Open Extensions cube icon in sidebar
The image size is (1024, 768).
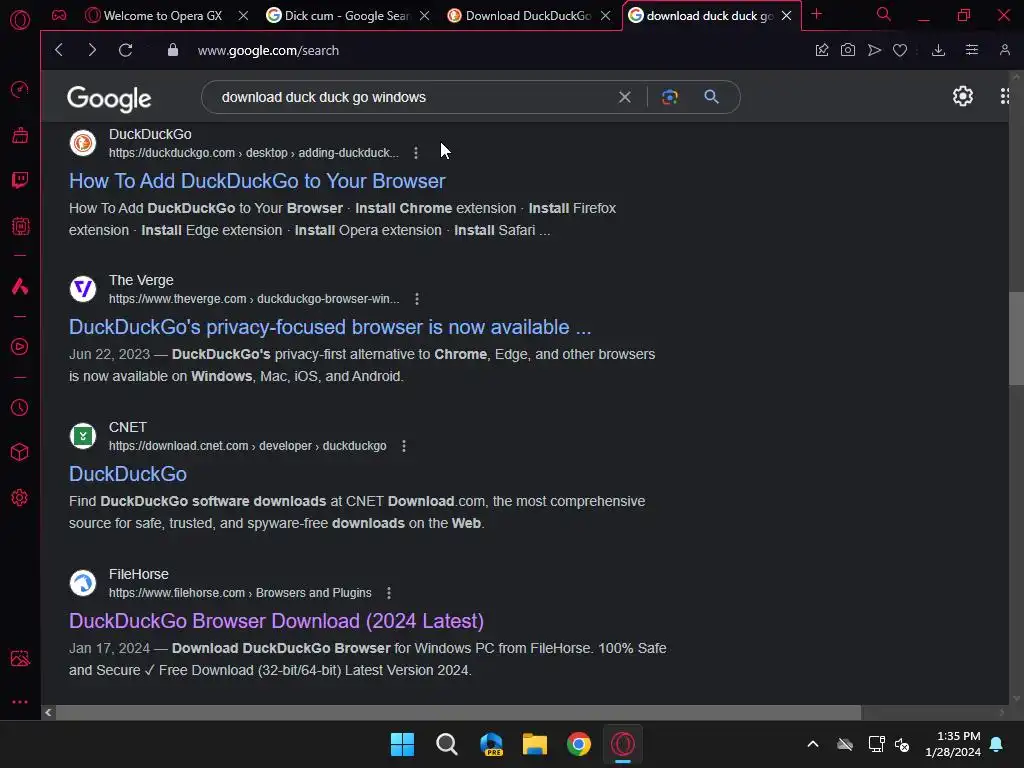click(20, 452)
